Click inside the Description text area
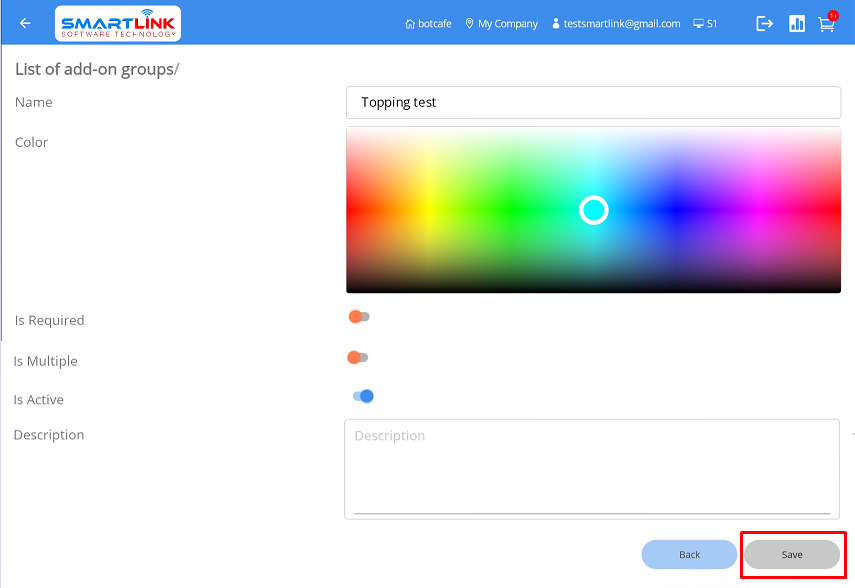855x588 pixels. tap(591, 468)
